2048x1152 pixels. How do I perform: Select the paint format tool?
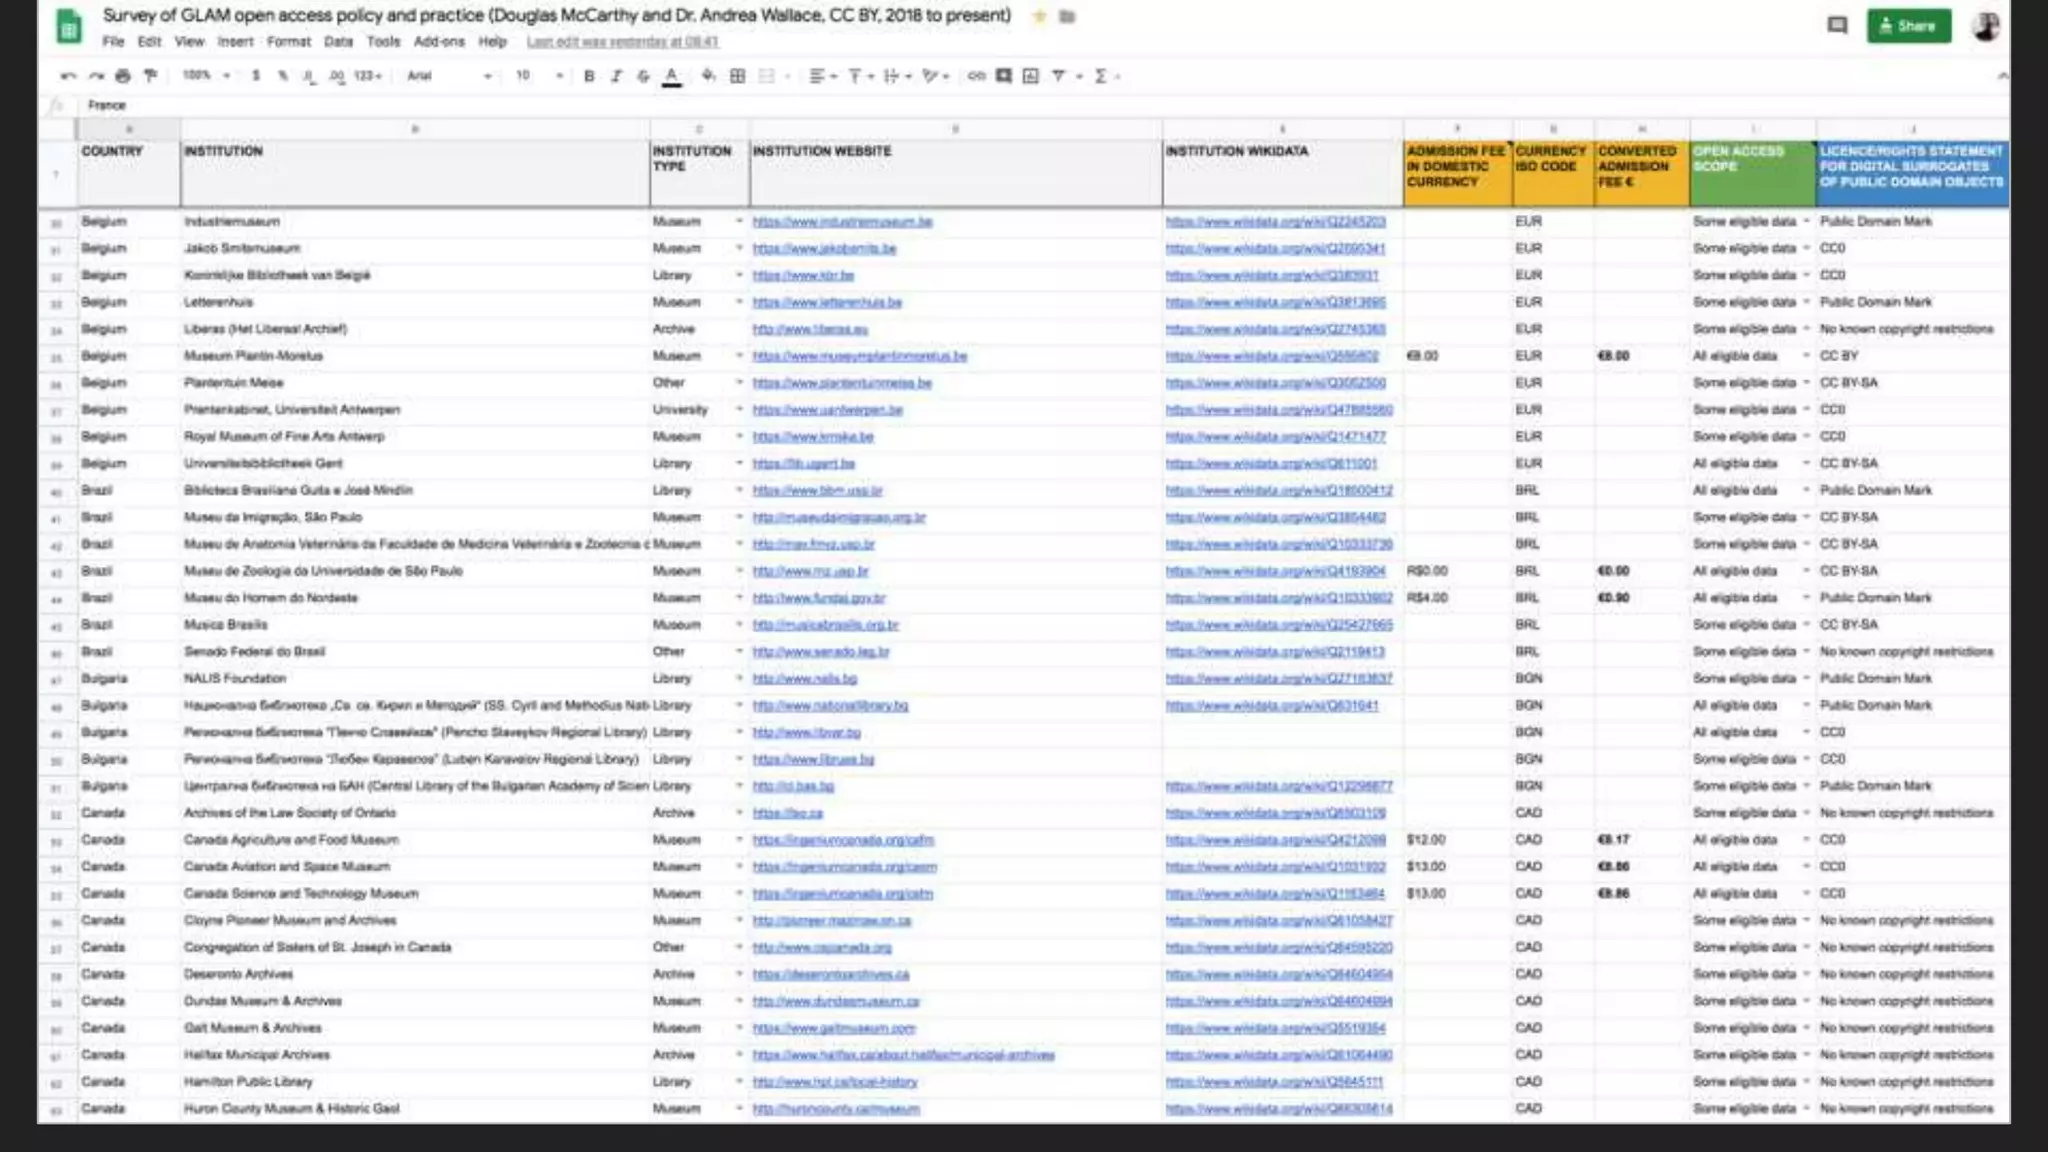(151, 76)
